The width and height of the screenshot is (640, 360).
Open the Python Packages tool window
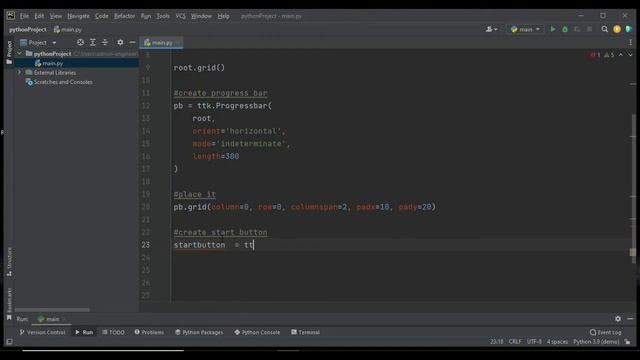pos(199,332)
